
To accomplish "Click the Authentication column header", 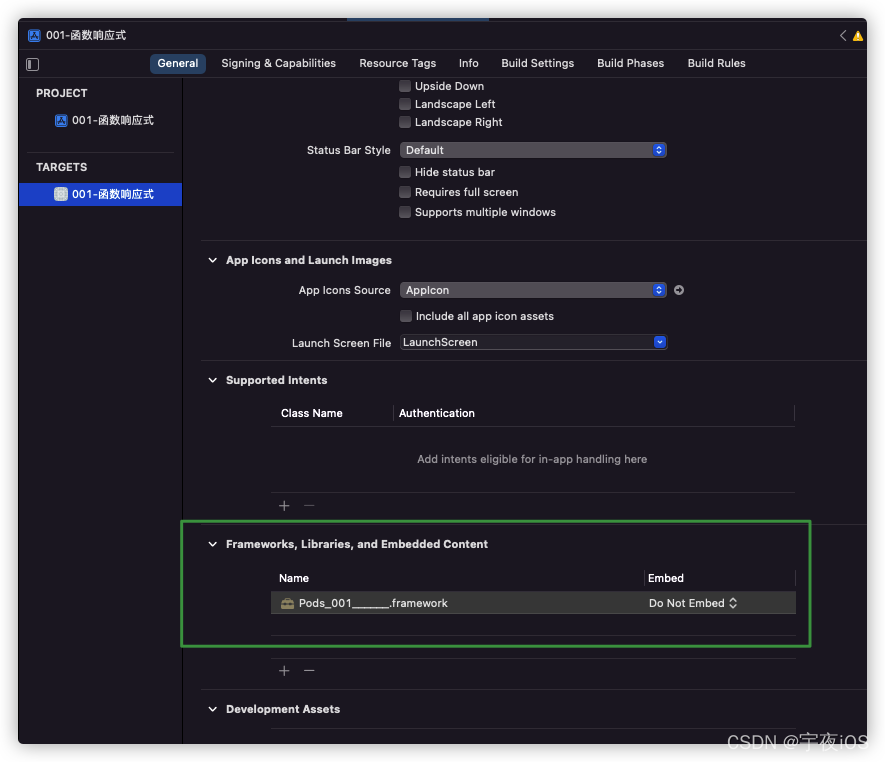I will [437, 413].
